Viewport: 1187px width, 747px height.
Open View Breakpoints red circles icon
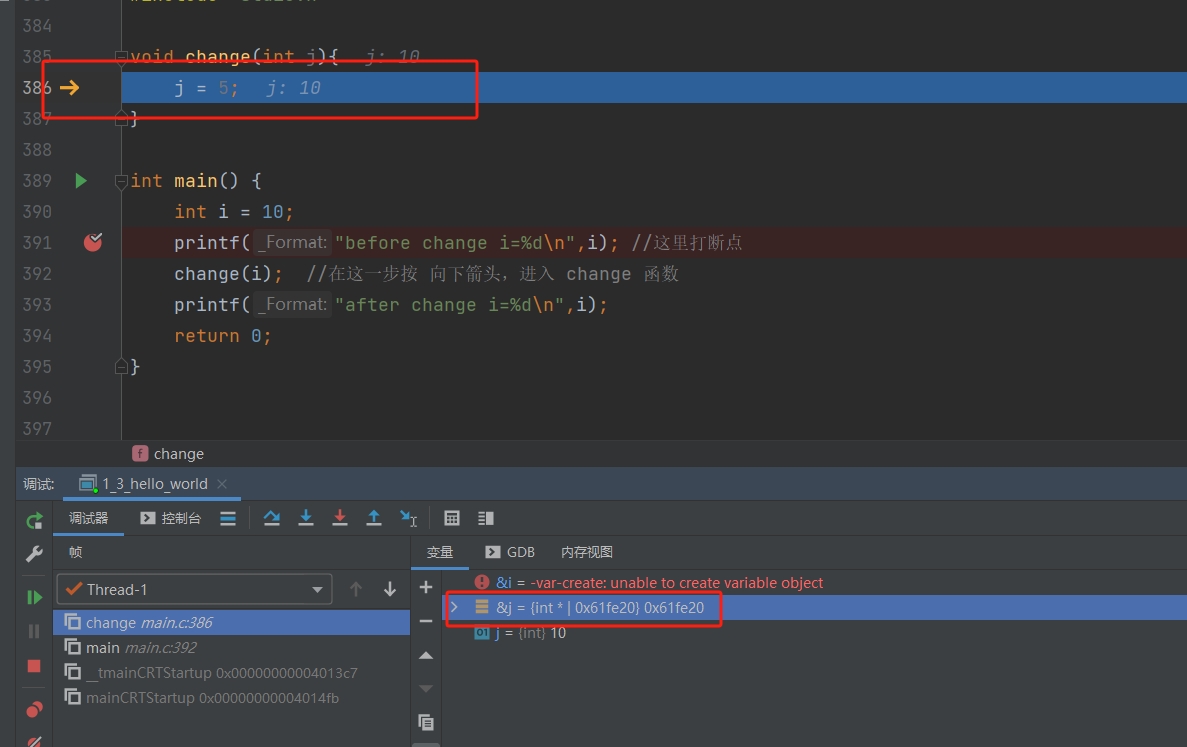[34, 709]
